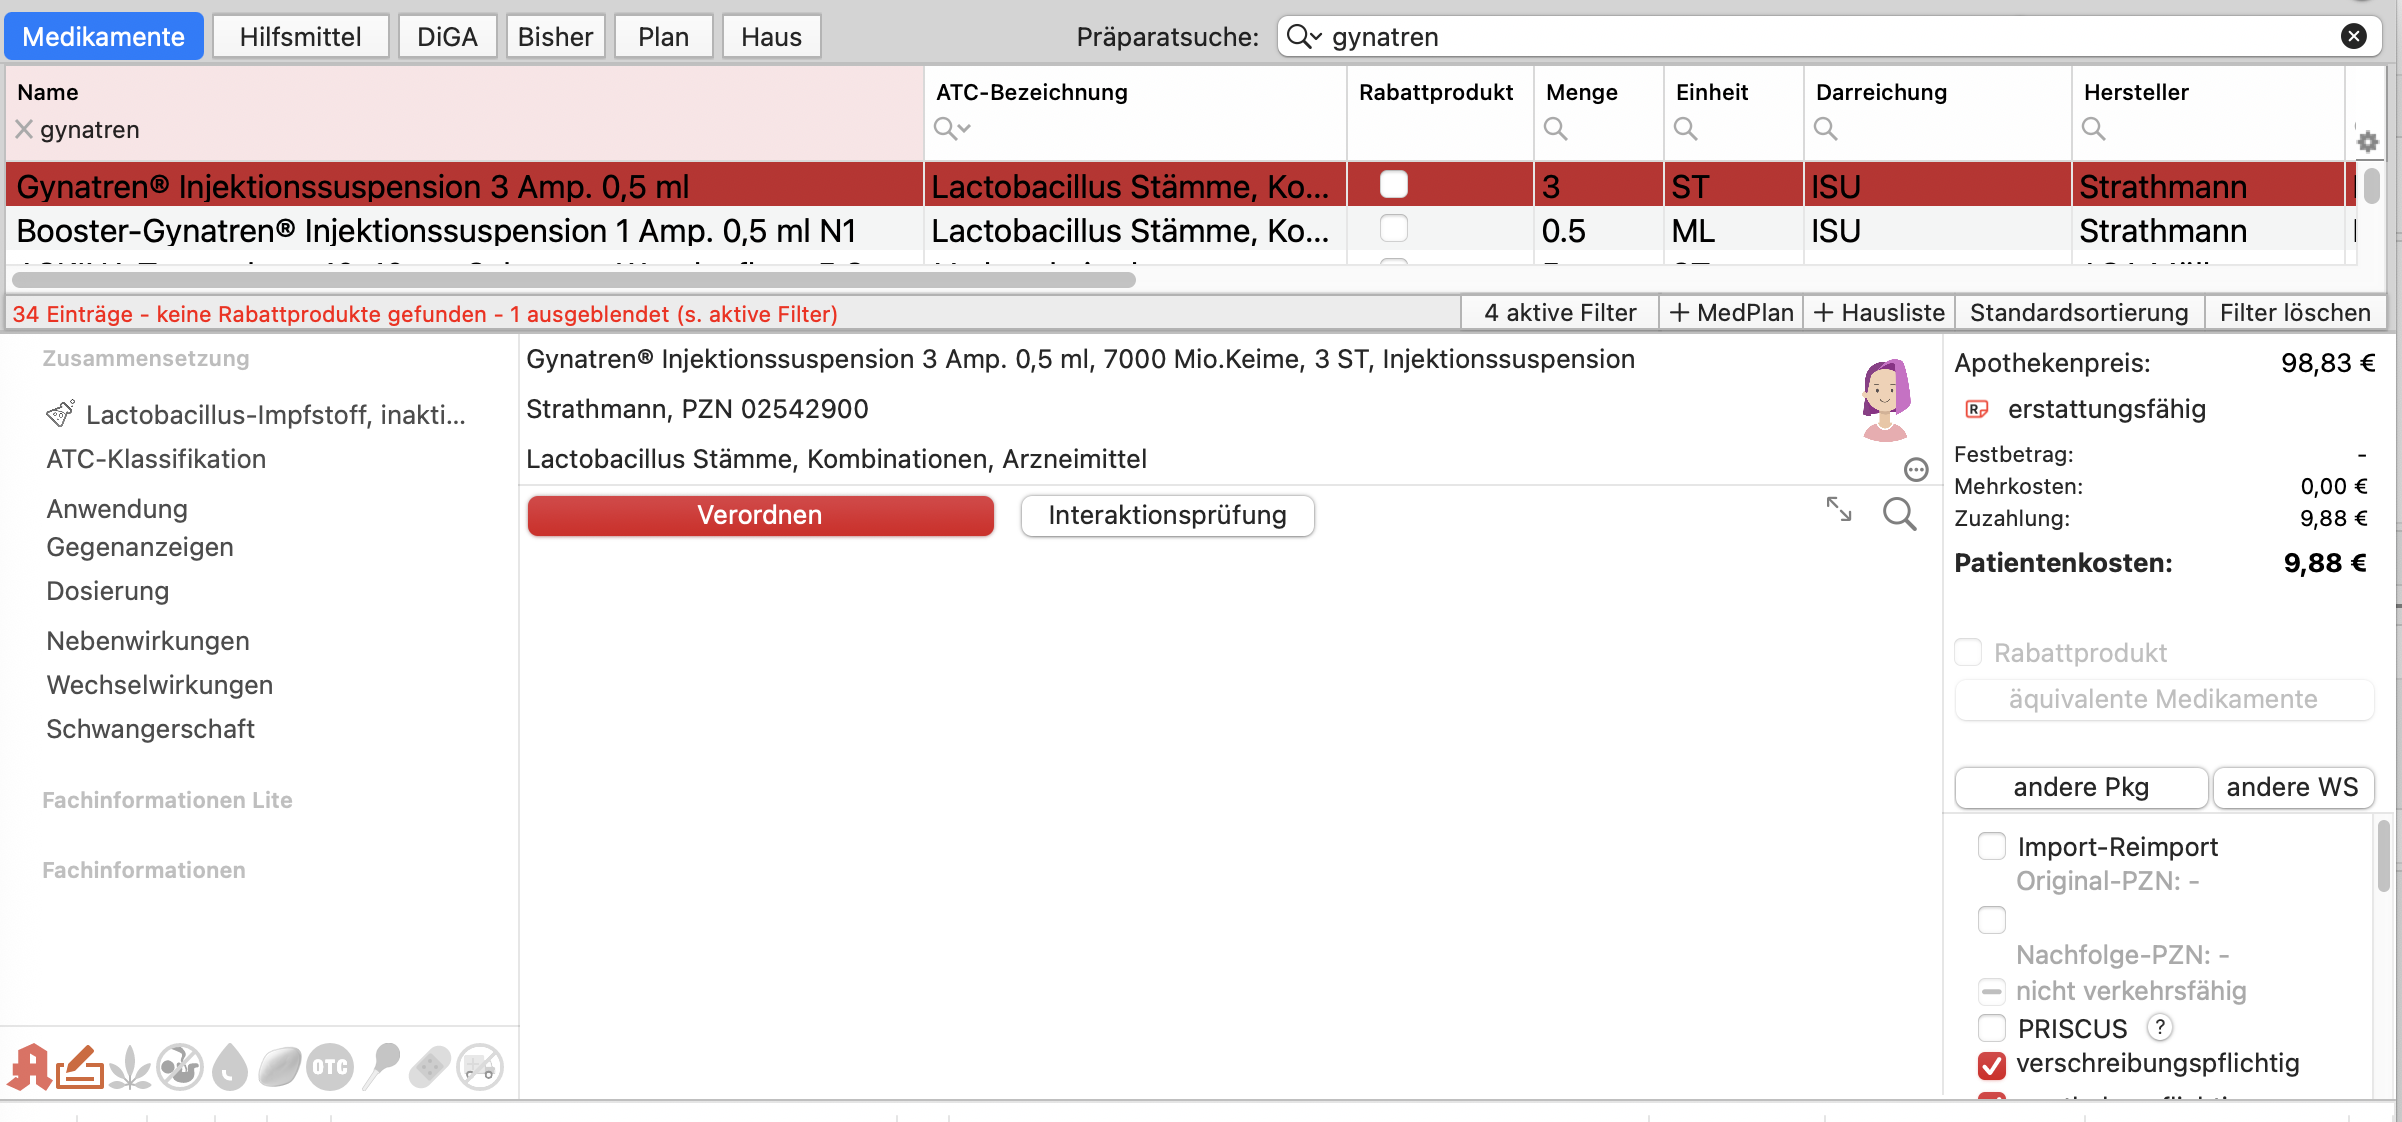Click the OTC round icon

tap(330, 1067)
